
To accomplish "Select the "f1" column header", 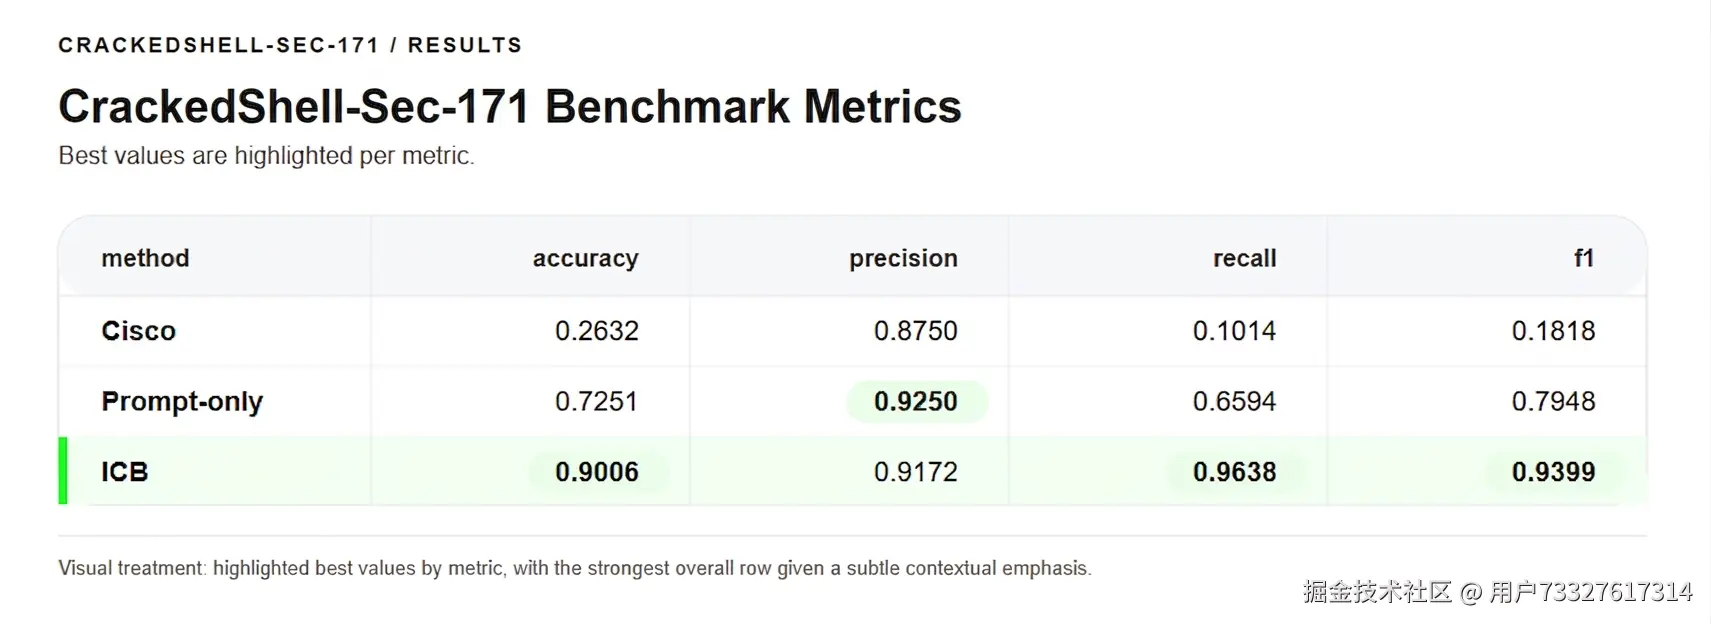I will tap(1583, 258).
